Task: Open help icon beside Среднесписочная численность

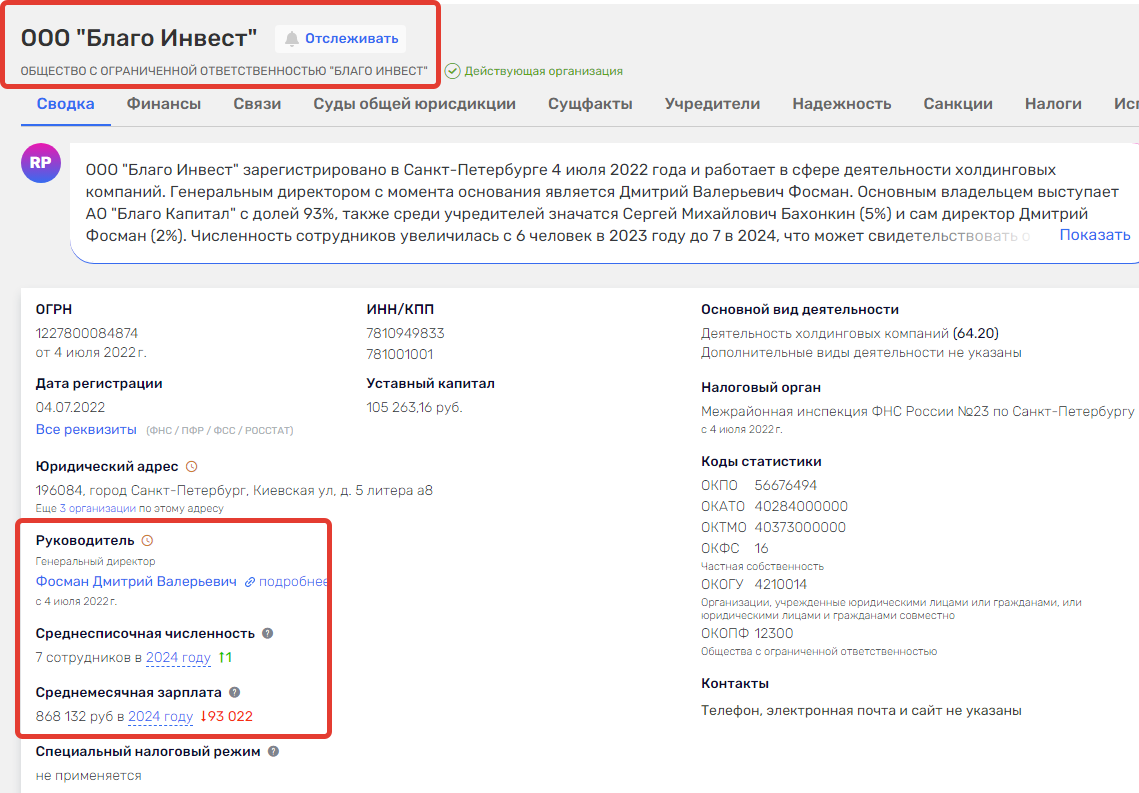Action: coord(267,634)
